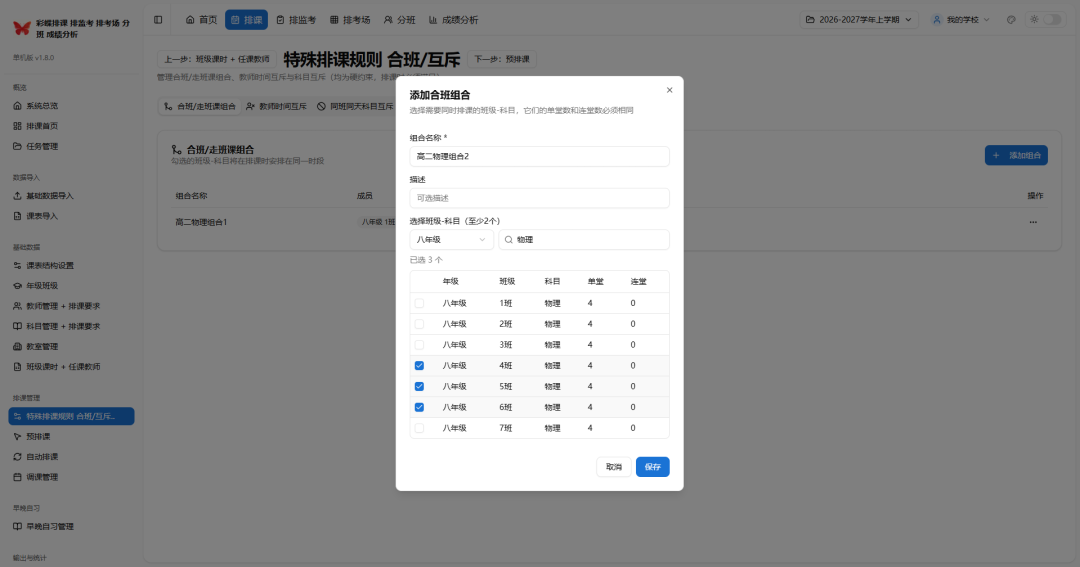Open 我的学校 account dropdown
The width and height of the screenshot is (1080, 567).
click(961, 20)
